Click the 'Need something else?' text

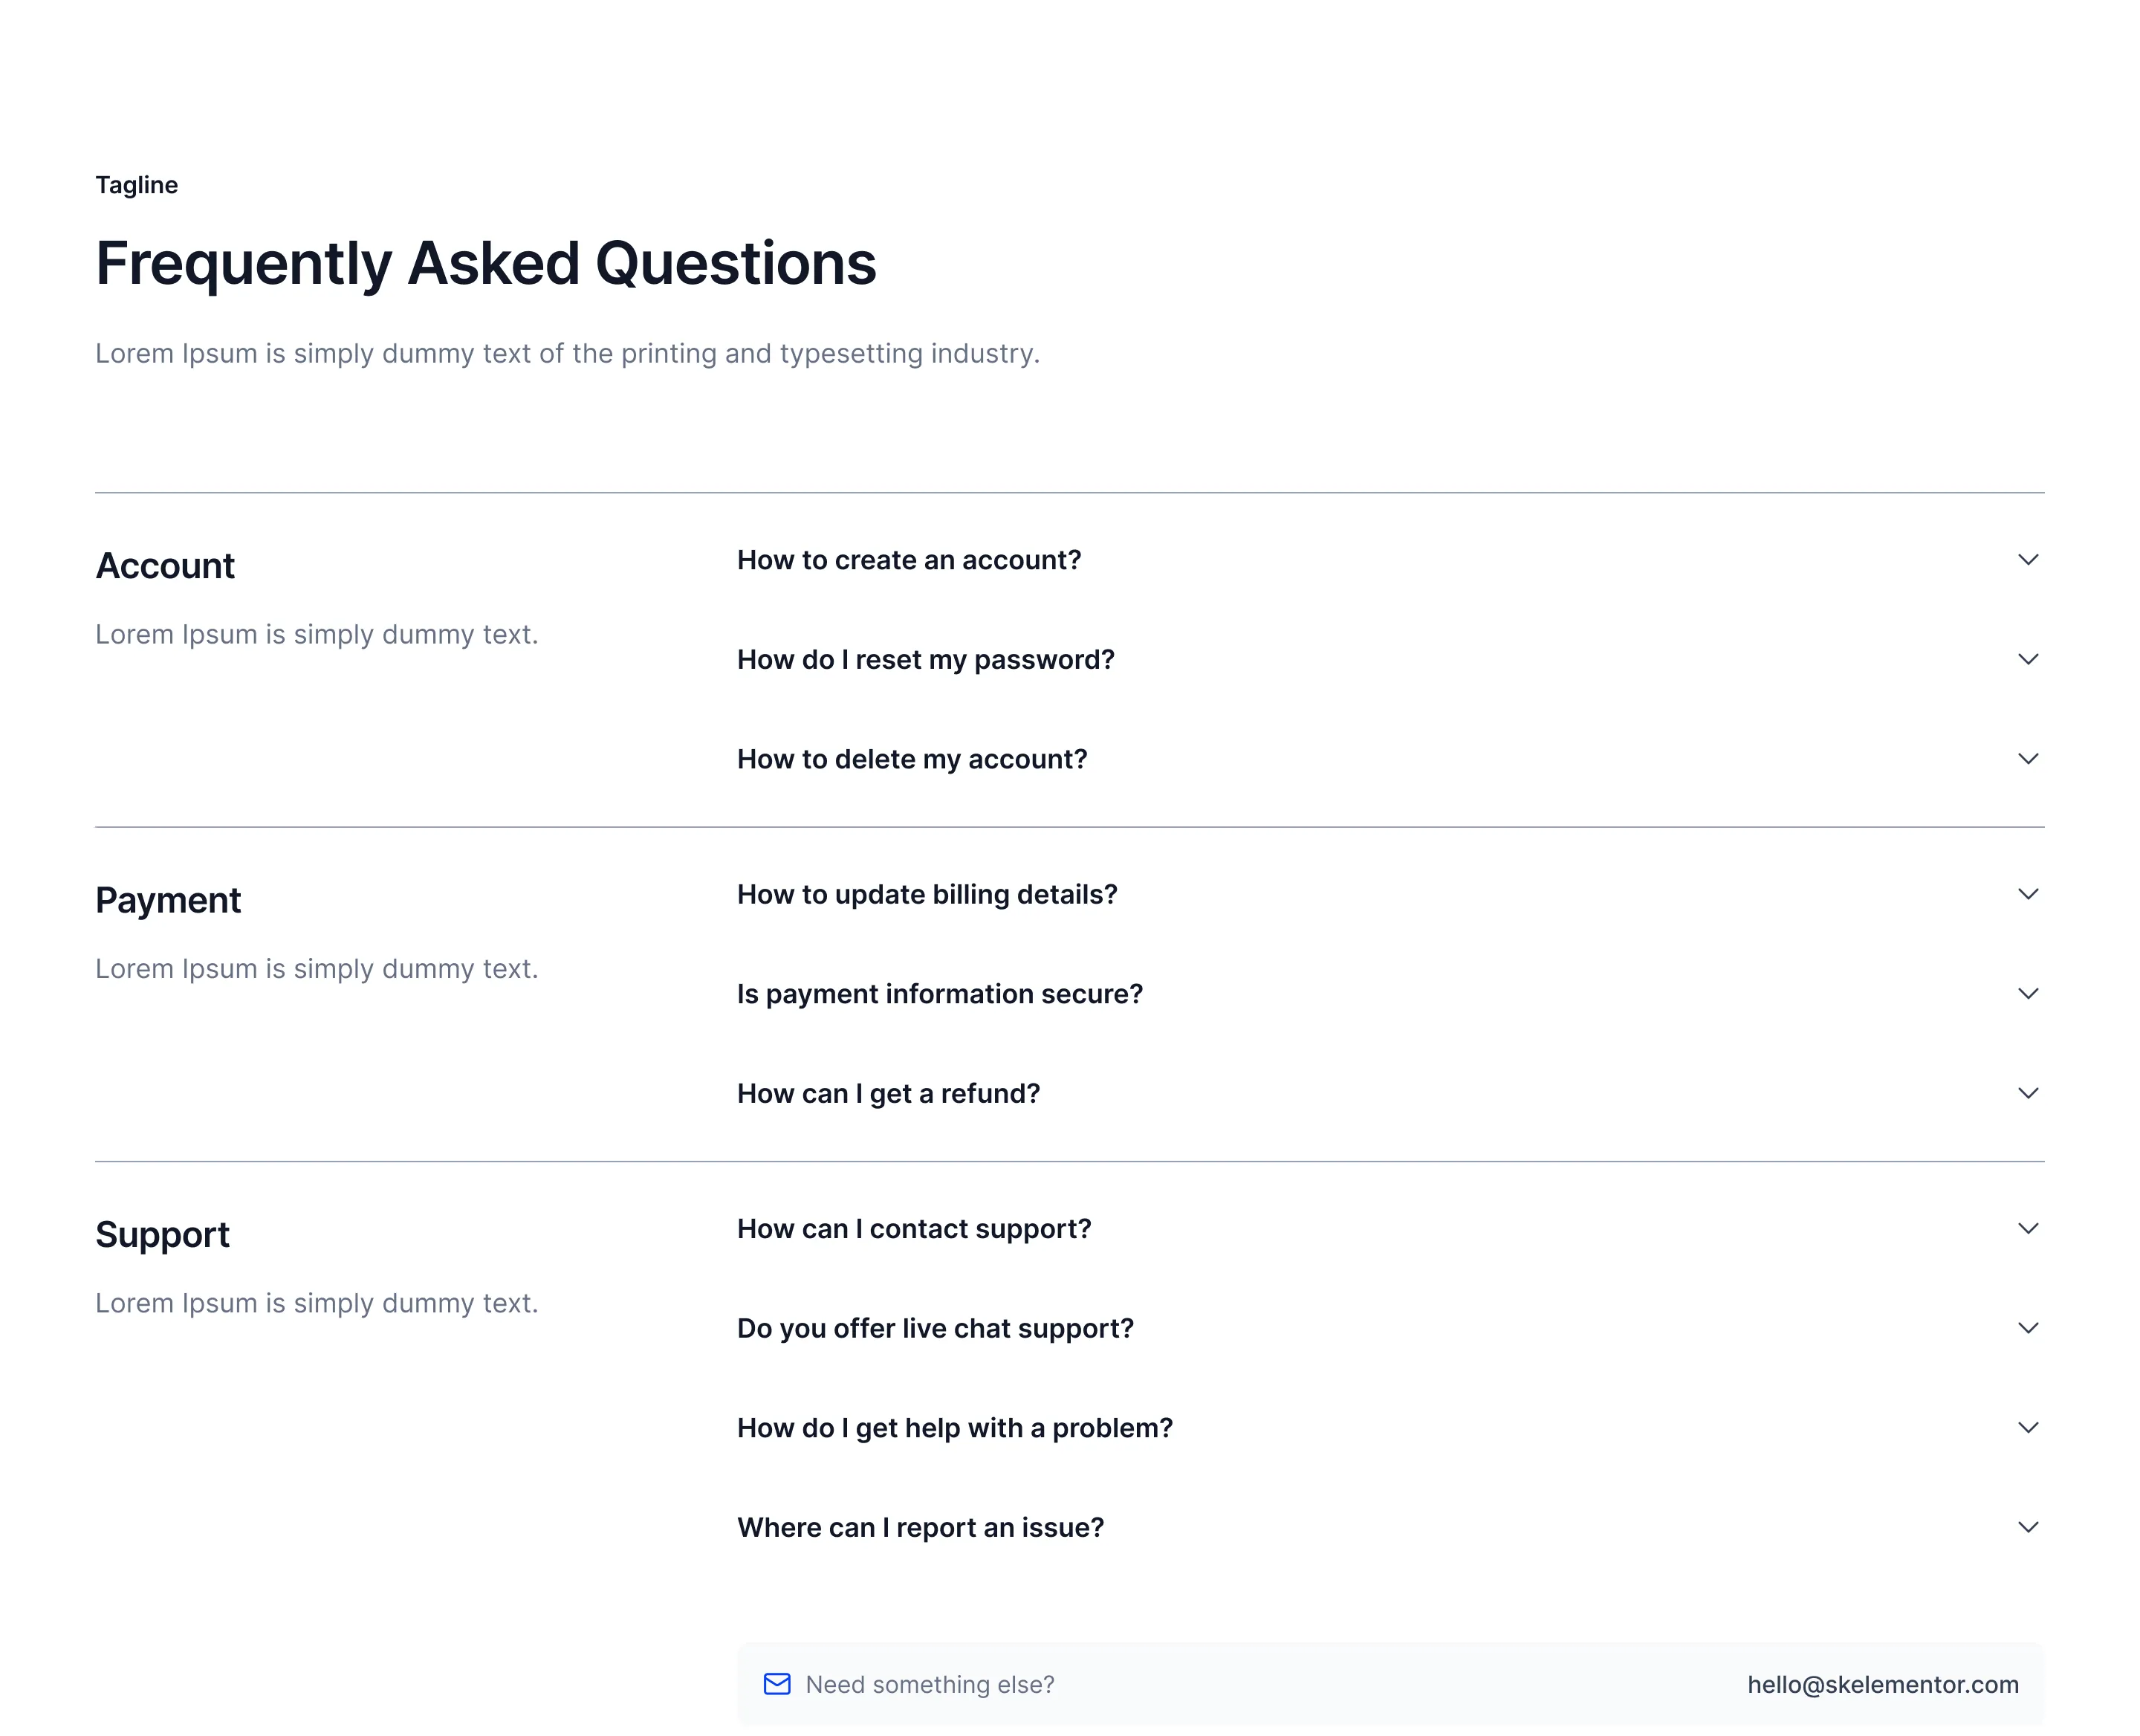click(x=930, y=1685)
